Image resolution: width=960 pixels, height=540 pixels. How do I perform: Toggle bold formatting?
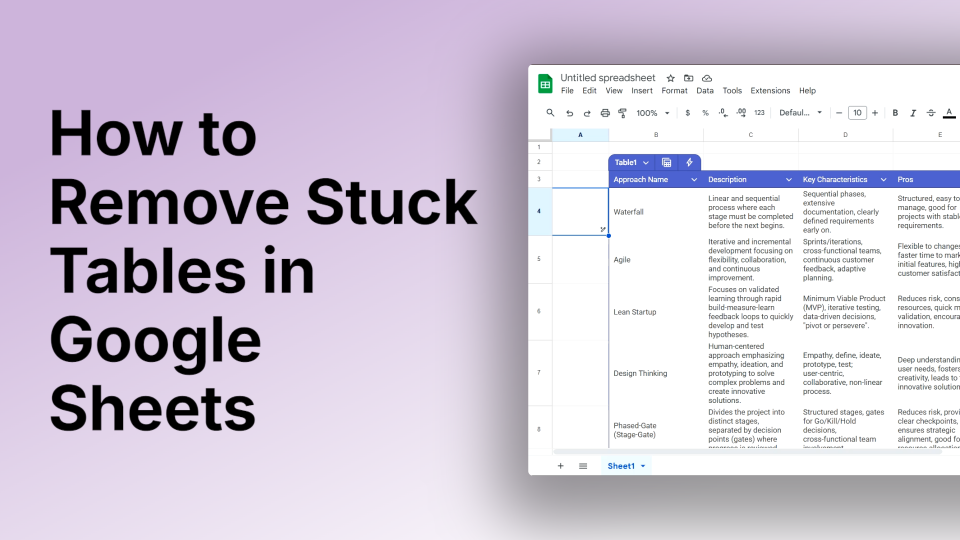[x=895, y=113]
